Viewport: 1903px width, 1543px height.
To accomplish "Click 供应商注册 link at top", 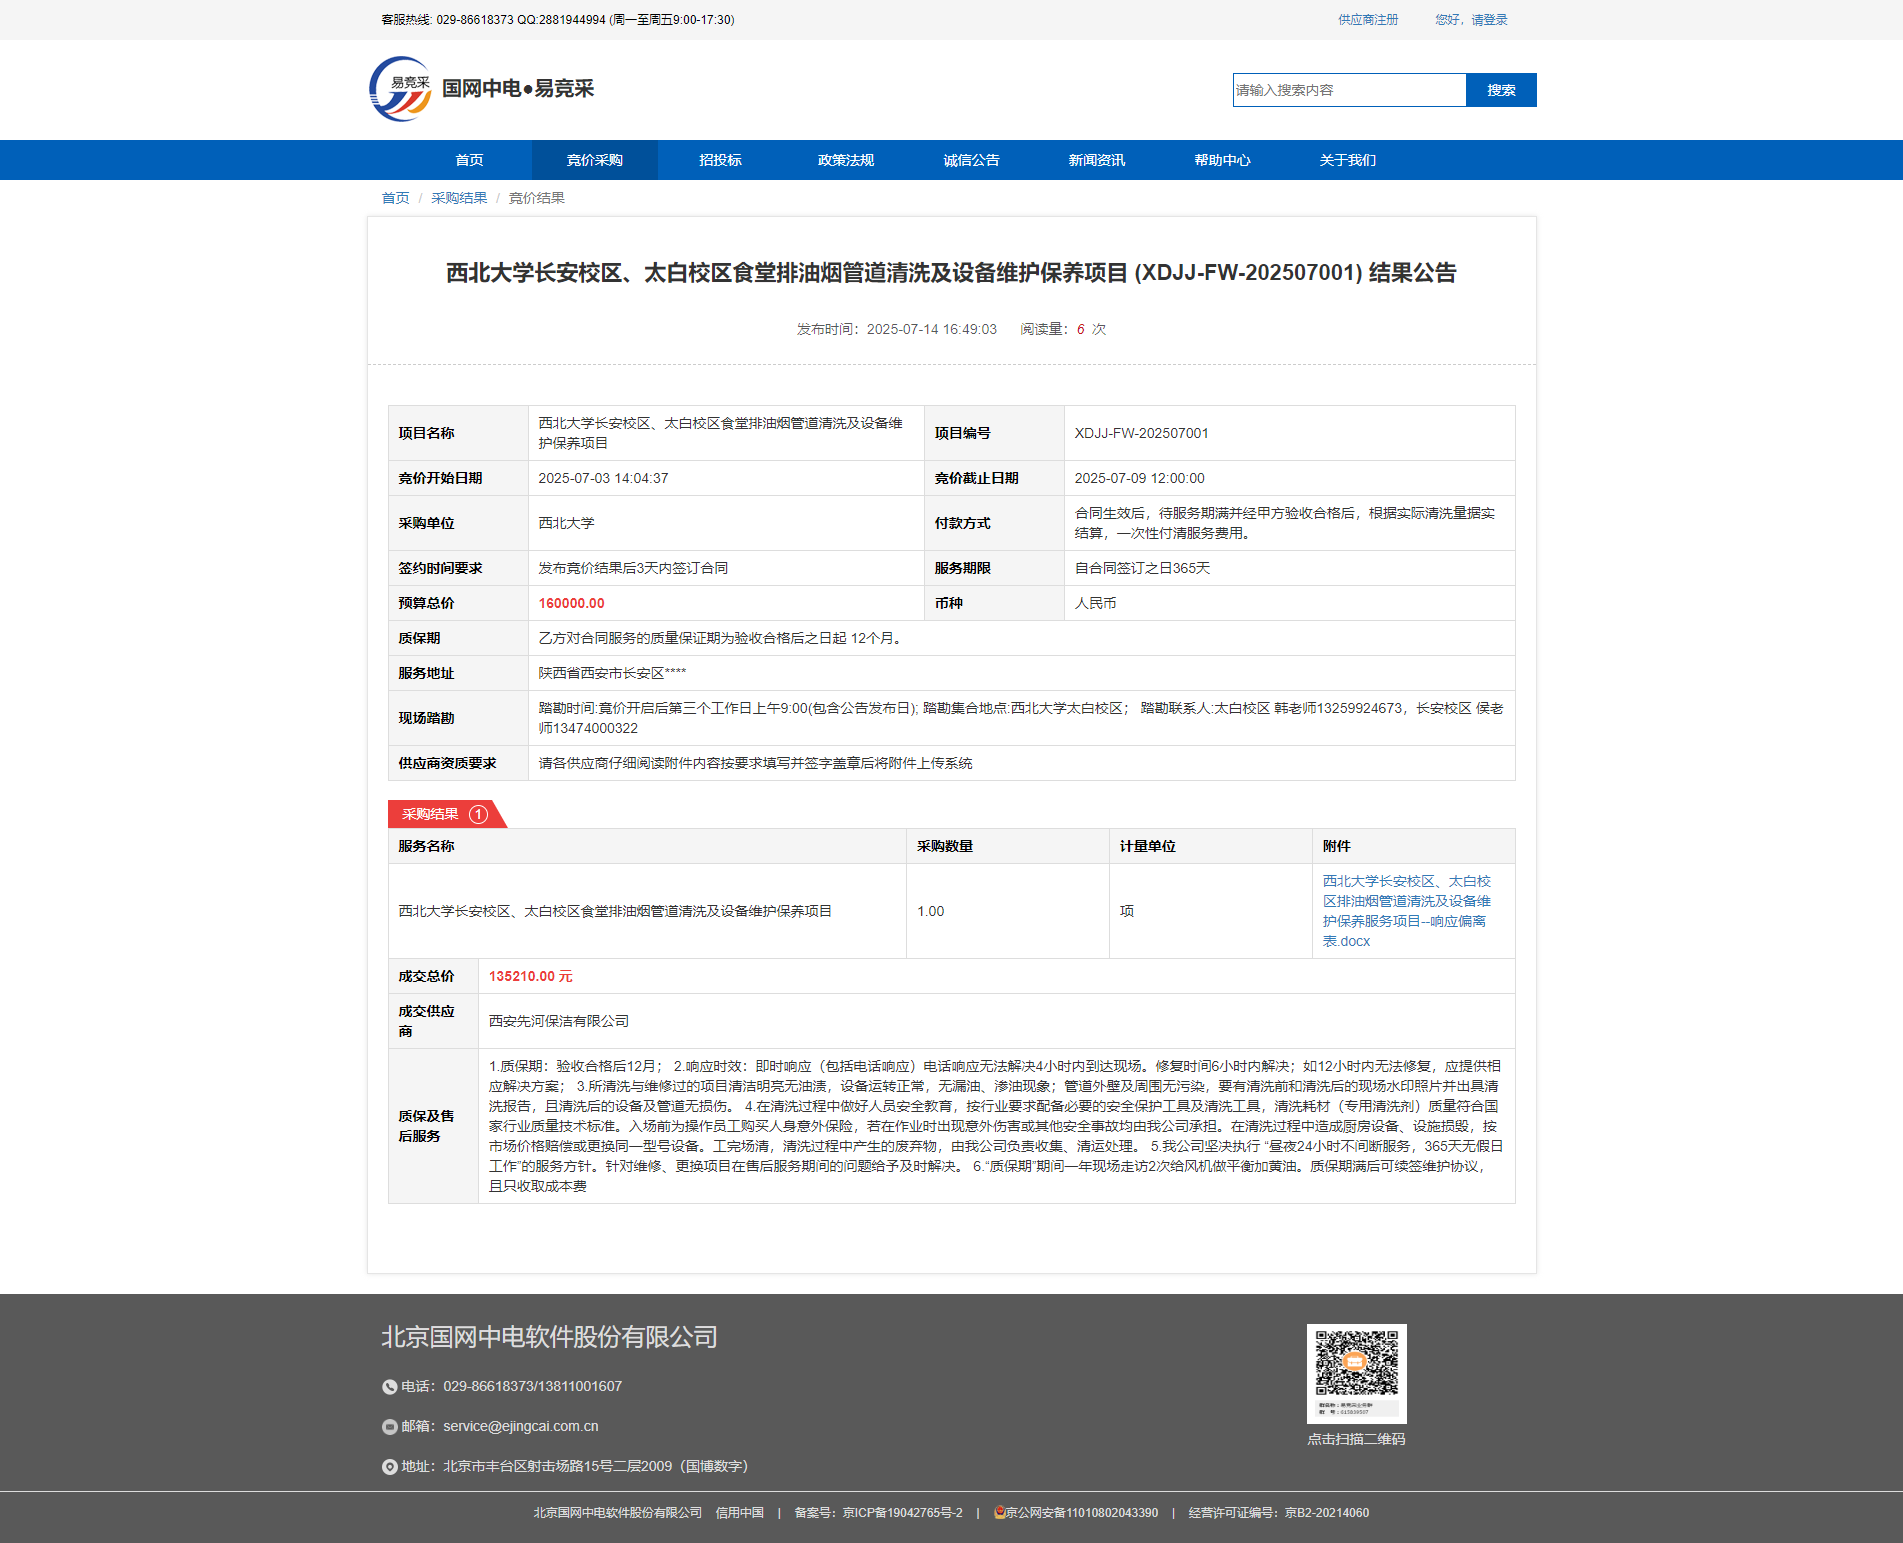I will coord(1368,20).
